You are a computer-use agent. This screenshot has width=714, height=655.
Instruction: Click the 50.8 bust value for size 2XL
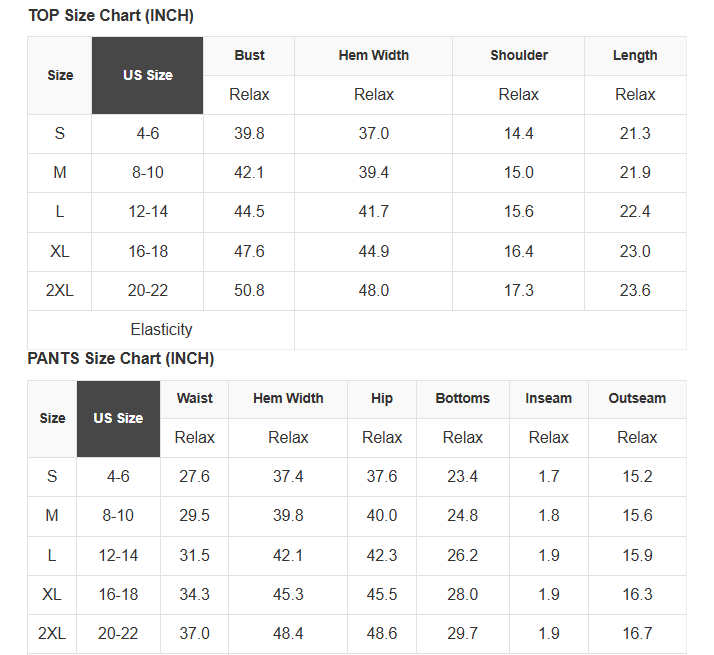249,291
